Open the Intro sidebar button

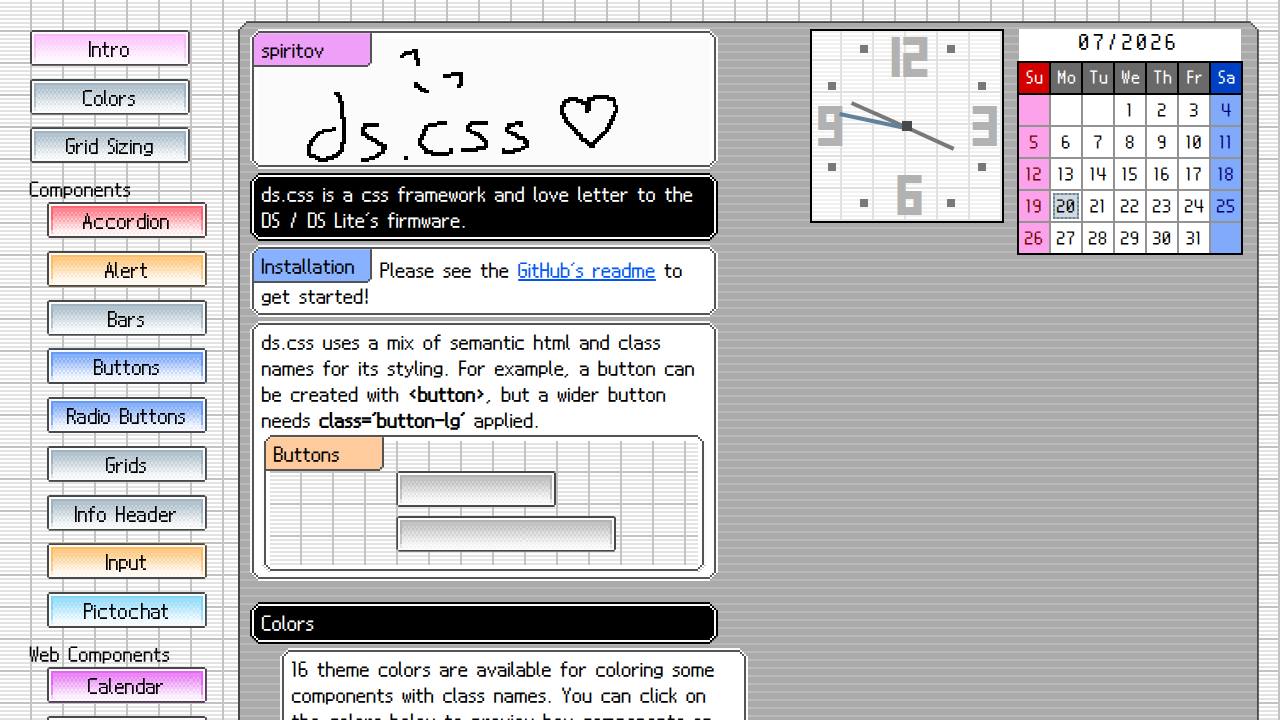[110, 49]
